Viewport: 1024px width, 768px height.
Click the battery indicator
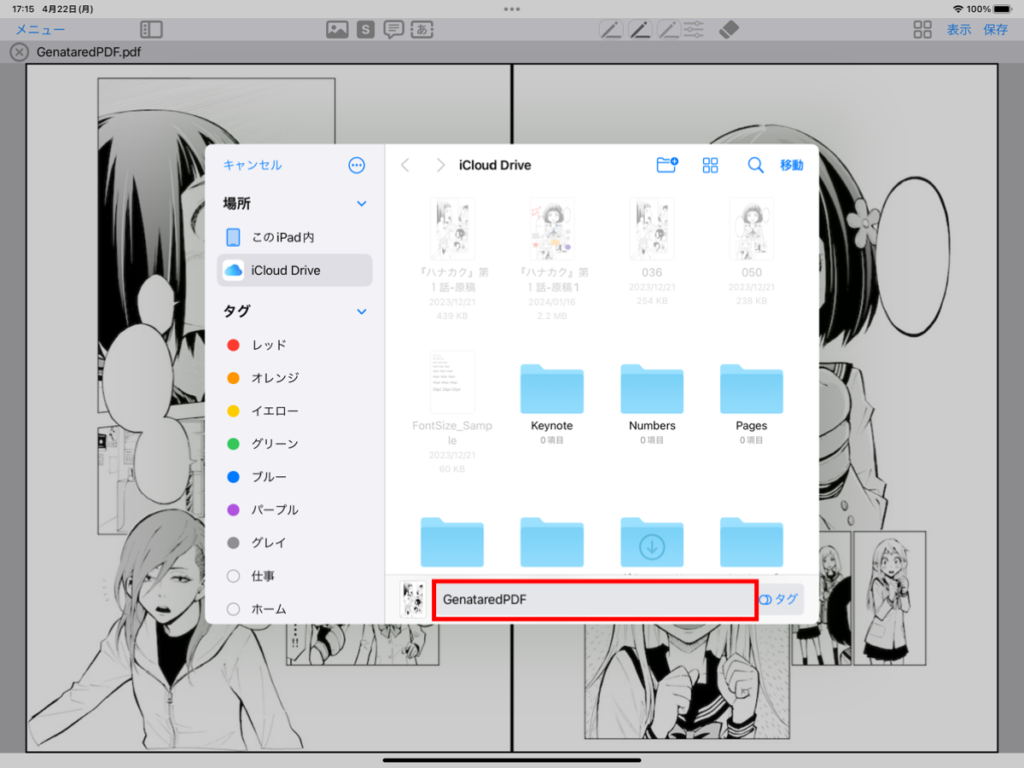[x=1003, y=9]
